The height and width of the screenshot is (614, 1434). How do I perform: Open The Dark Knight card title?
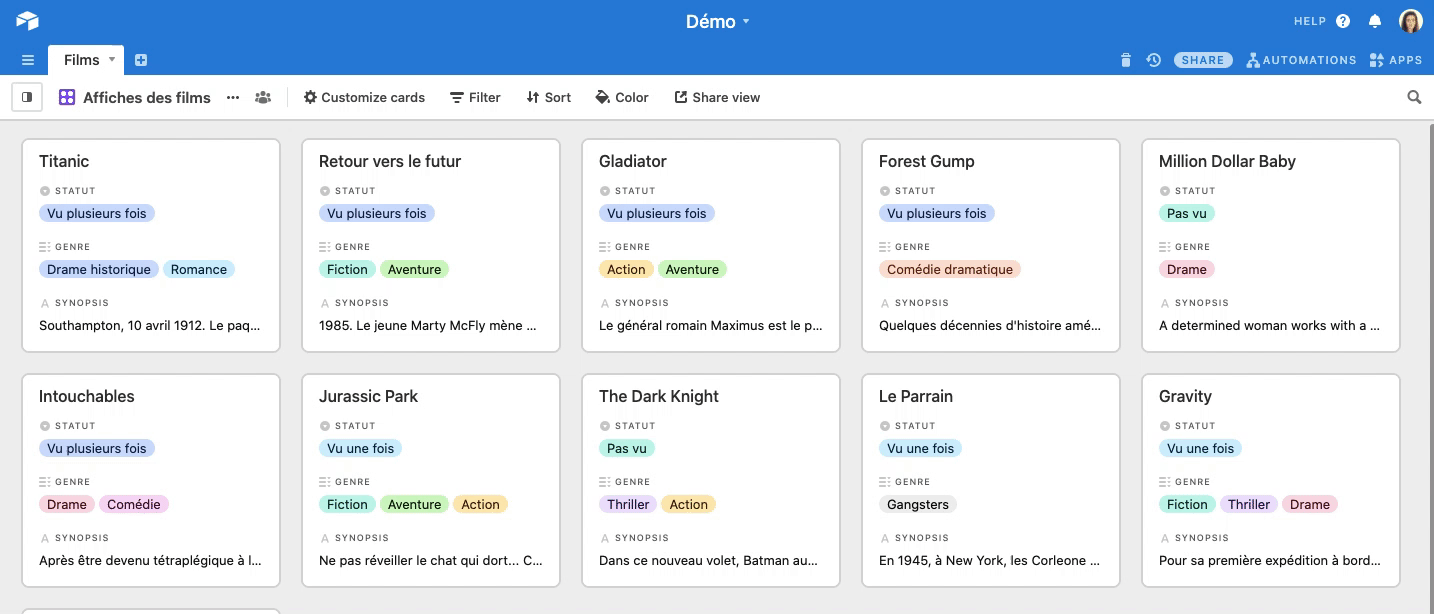point(659,396)
